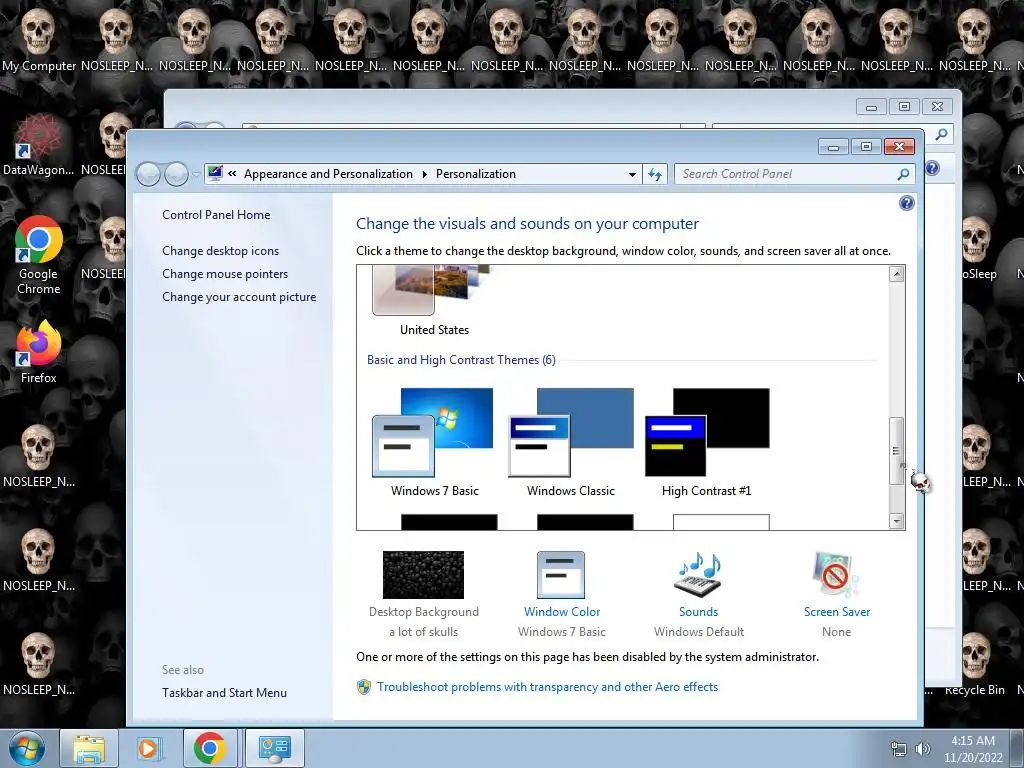The width and height of the screenshot is (1024, 768).
Task: Open the Screen Saver icon
Action: pyautogui.click(x=836, y=575)
